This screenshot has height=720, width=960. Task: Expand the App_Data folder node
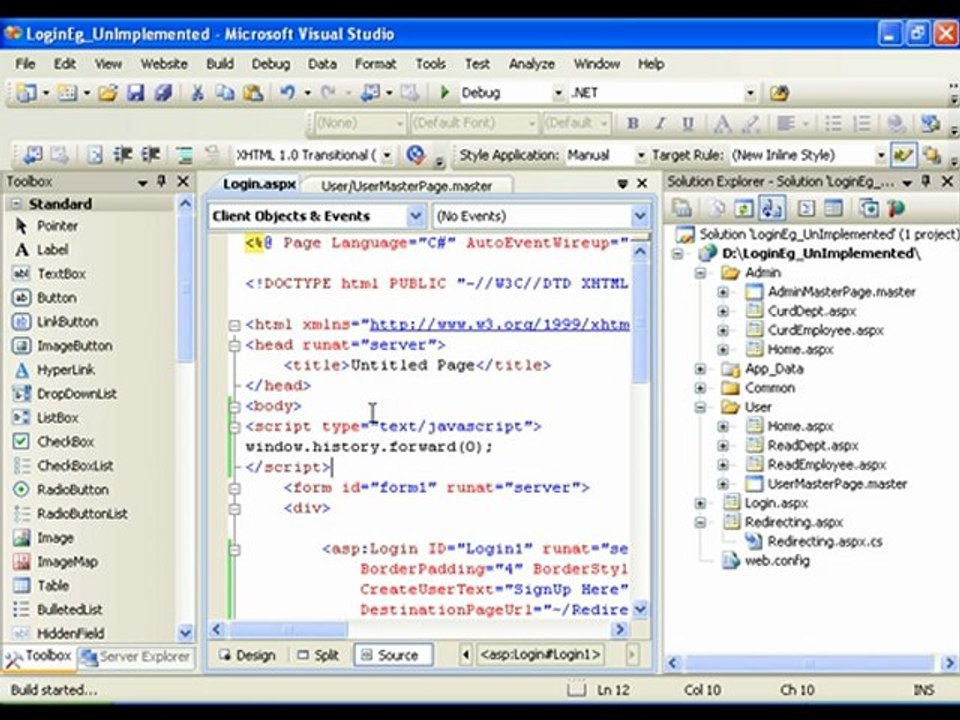coord(700,369)
